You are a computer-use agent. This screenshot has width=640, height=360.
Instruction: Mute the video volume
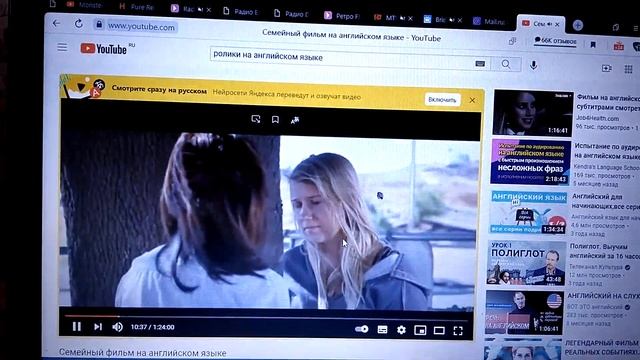118,327
